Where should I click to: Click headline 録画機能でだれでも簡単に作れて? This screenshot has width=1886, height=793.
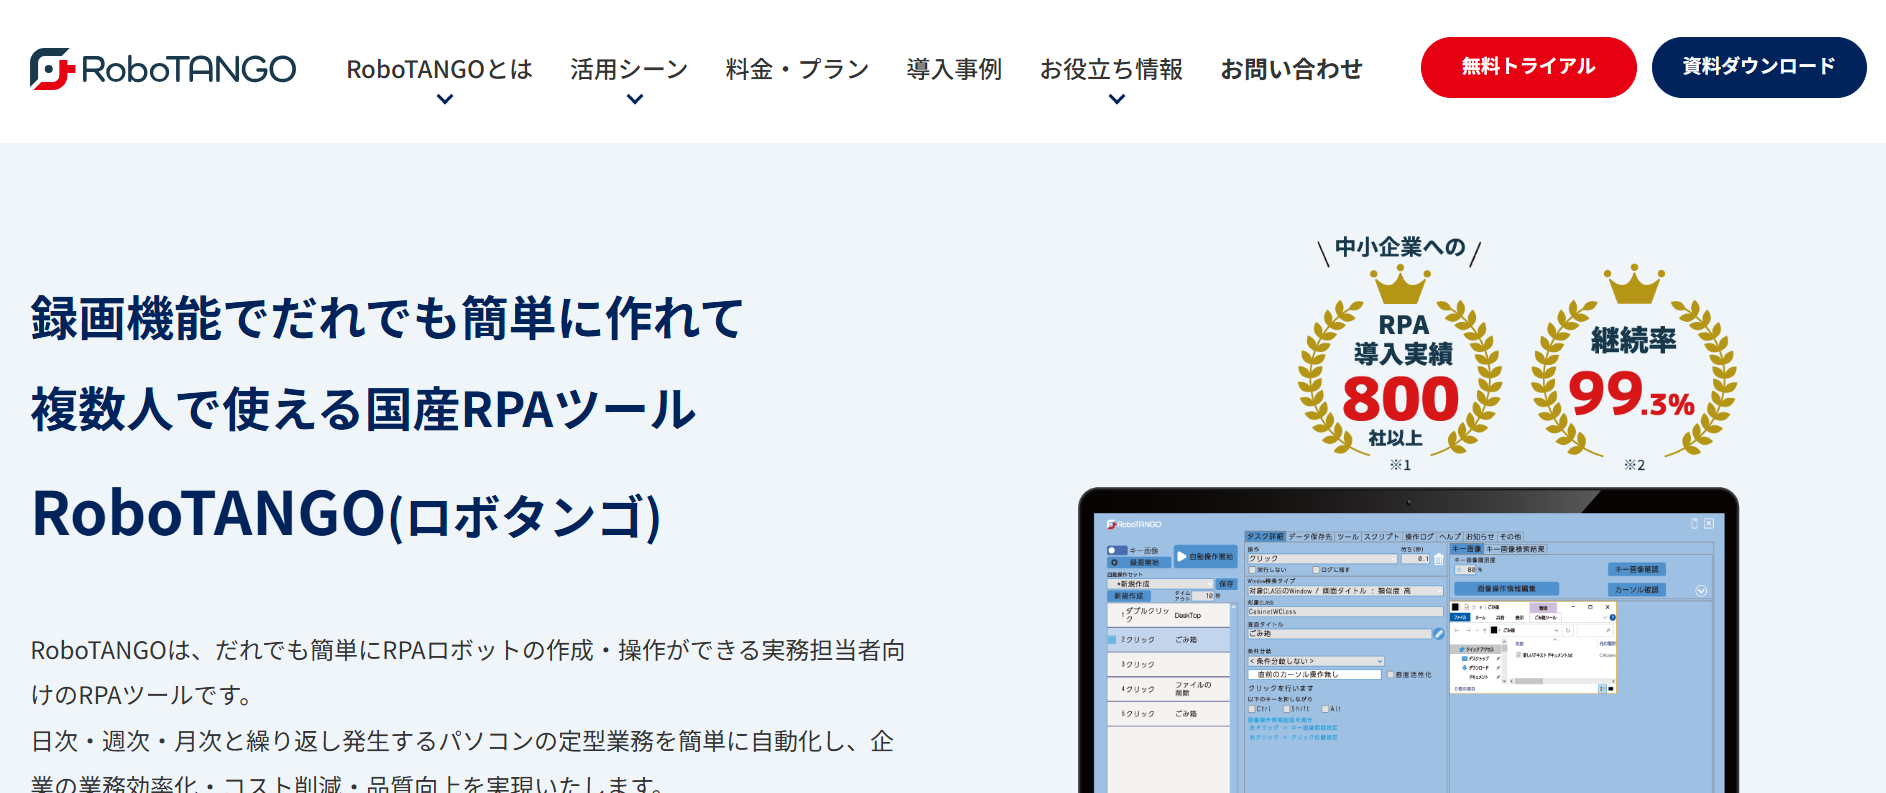388,318
